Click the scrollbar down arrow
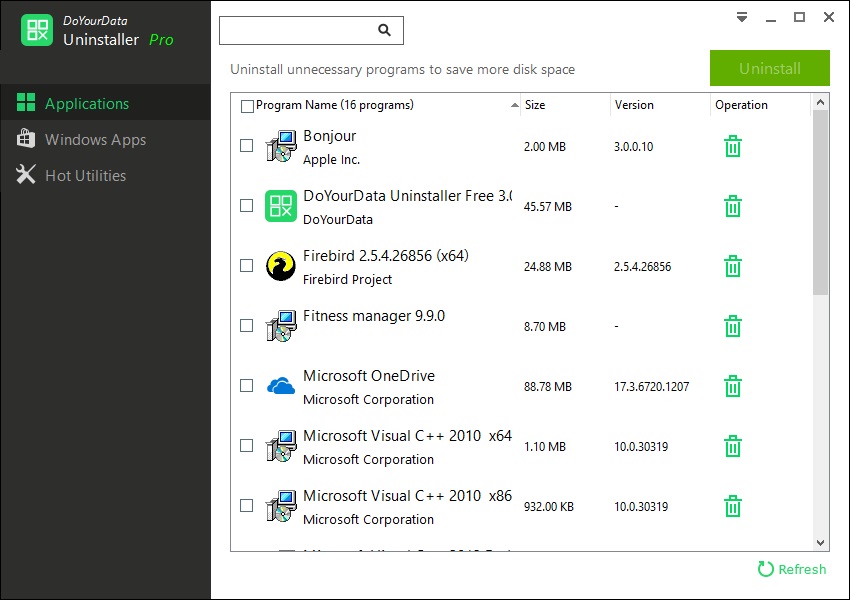This screenshot has width=850, height=600. pos(820,543)
